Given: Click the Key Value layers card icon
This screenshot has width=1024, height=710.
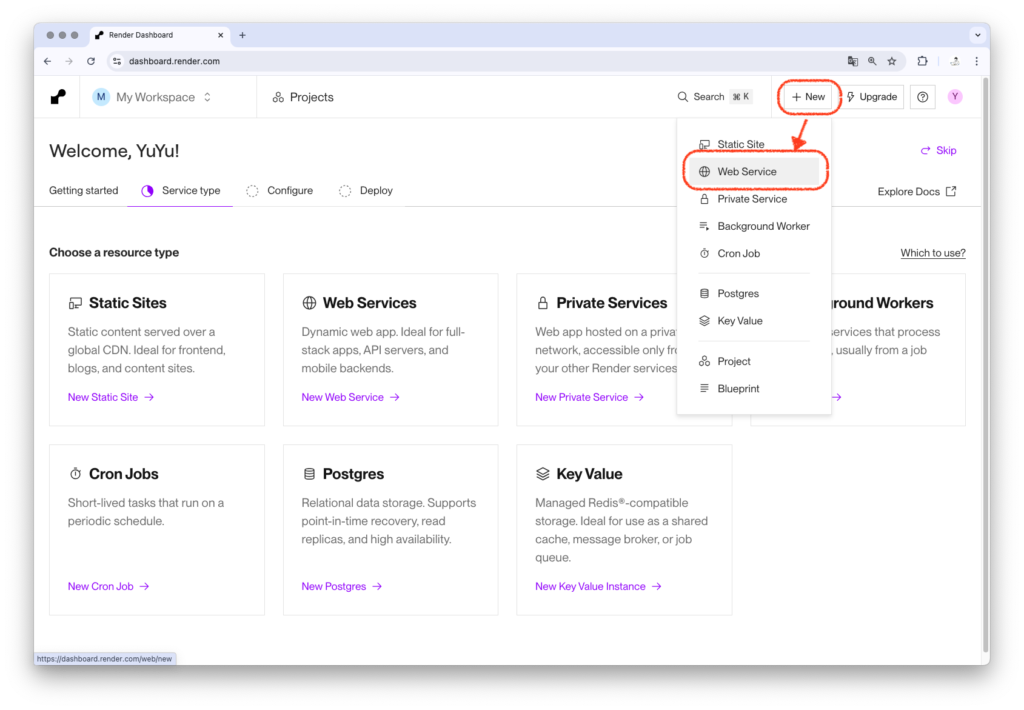Looking at the screenshot, I should 543,474.
